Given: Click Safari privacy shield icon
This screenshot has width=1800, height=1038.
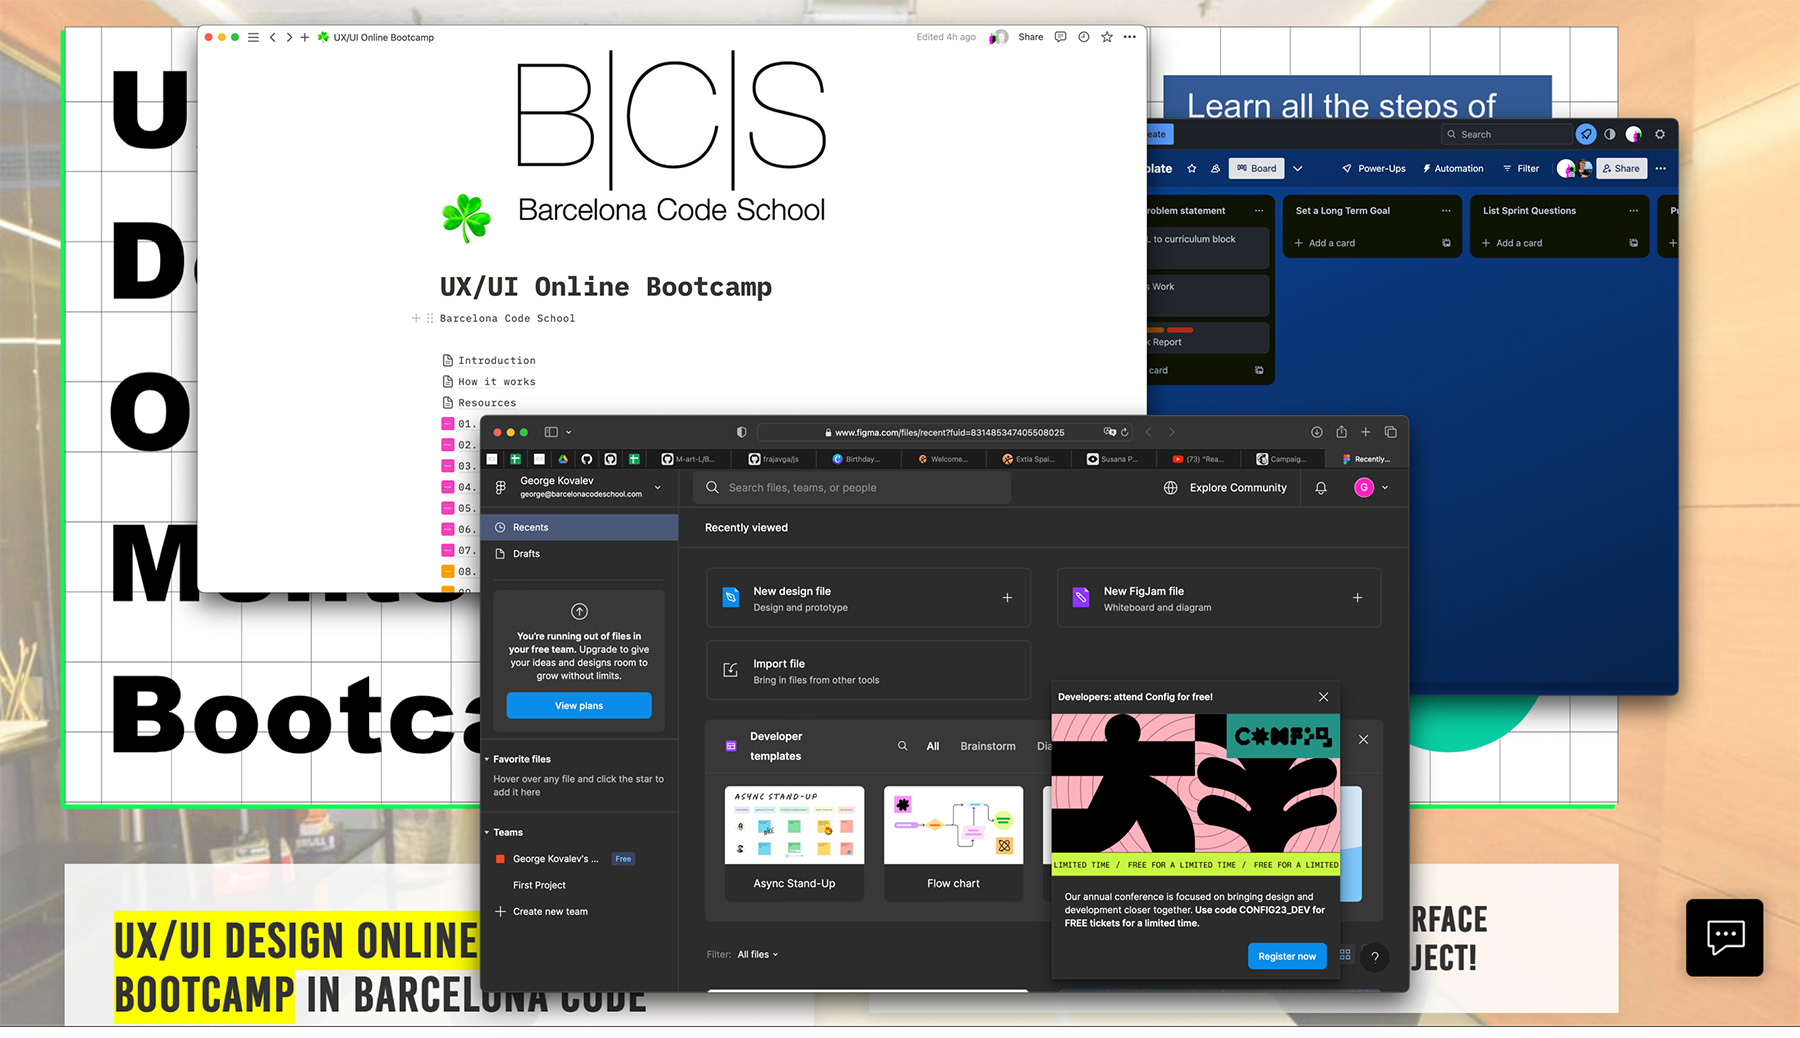Looking at the screenshot, I should click(741, 432).
